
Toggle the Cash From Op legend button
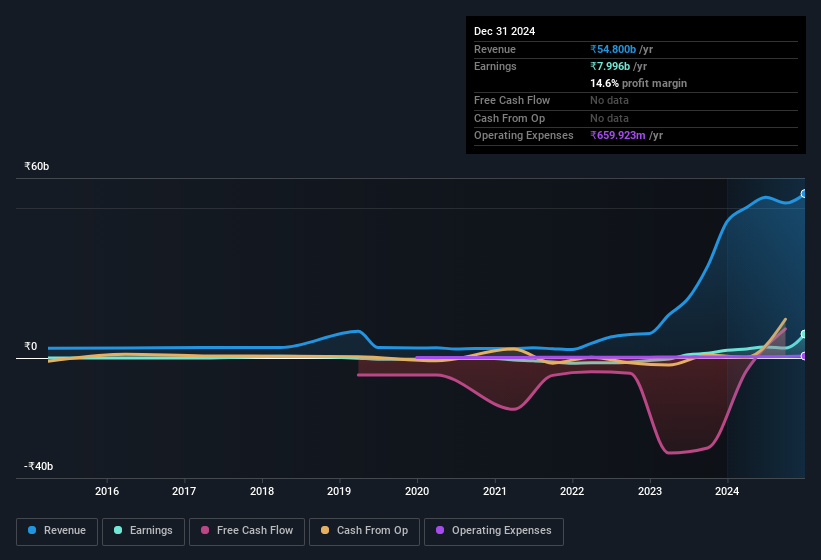click(x=364, y=531)
